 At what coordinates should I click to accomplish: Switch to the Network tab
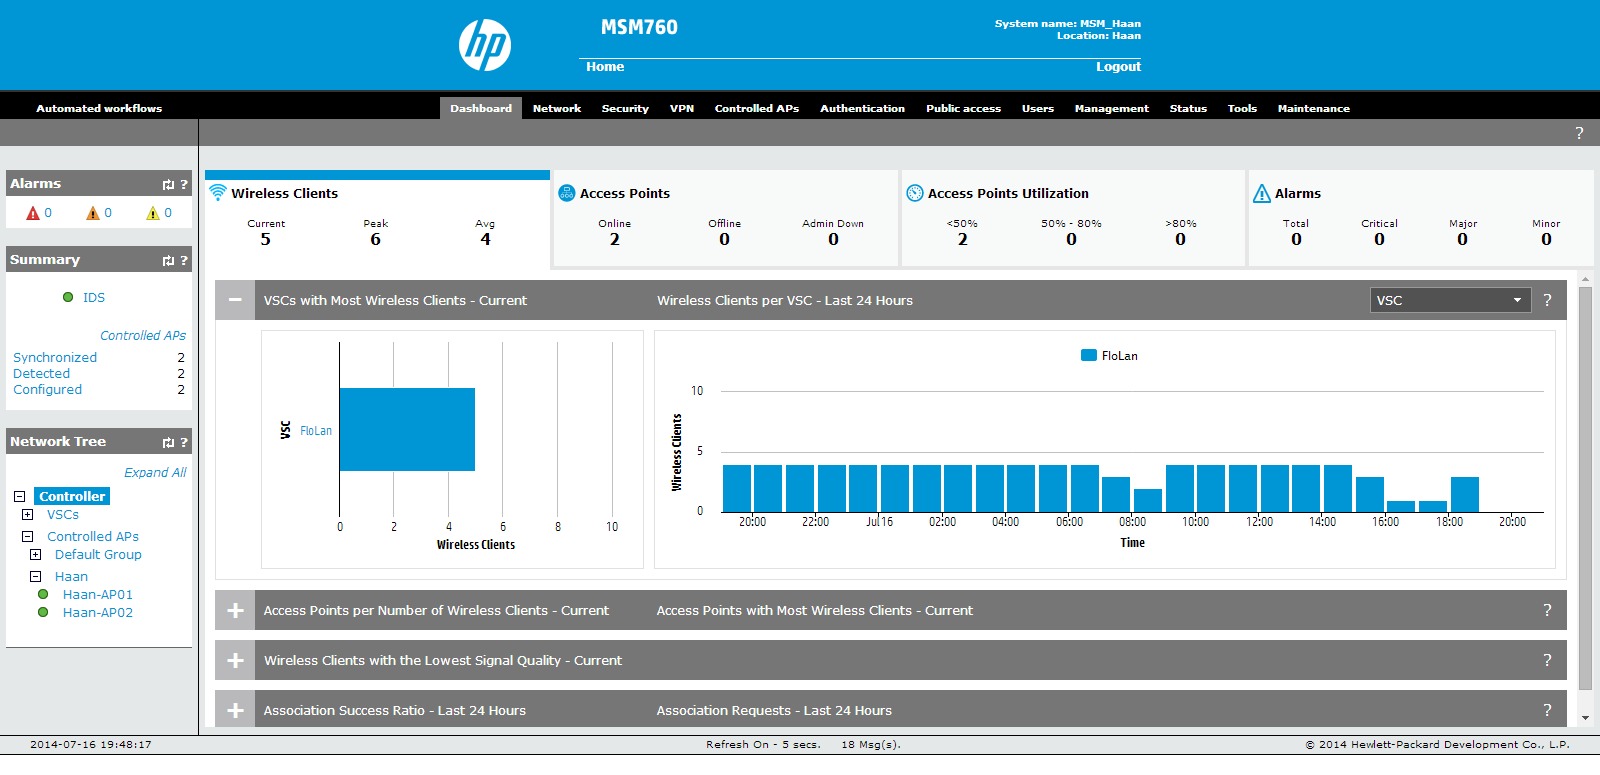556,108
